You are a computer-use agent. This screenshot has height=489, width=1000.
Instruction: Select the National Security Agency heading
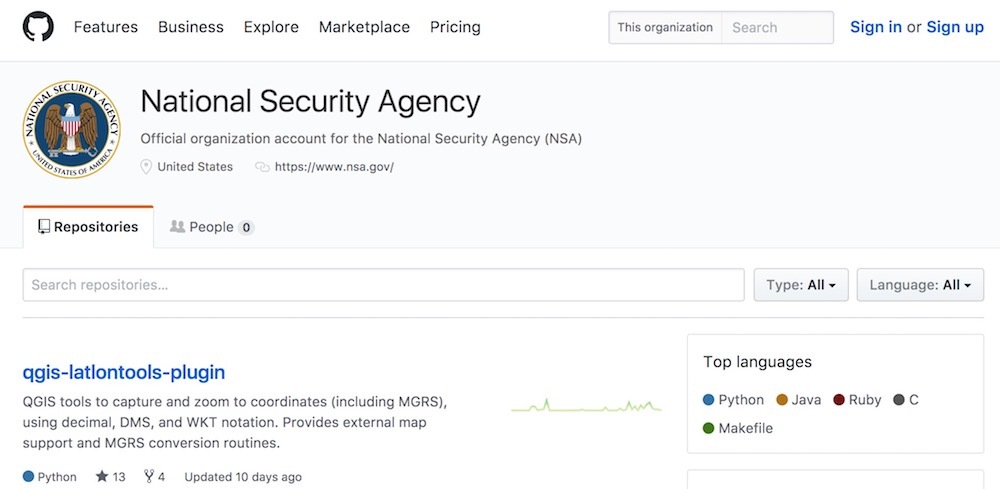coord(310,102)
